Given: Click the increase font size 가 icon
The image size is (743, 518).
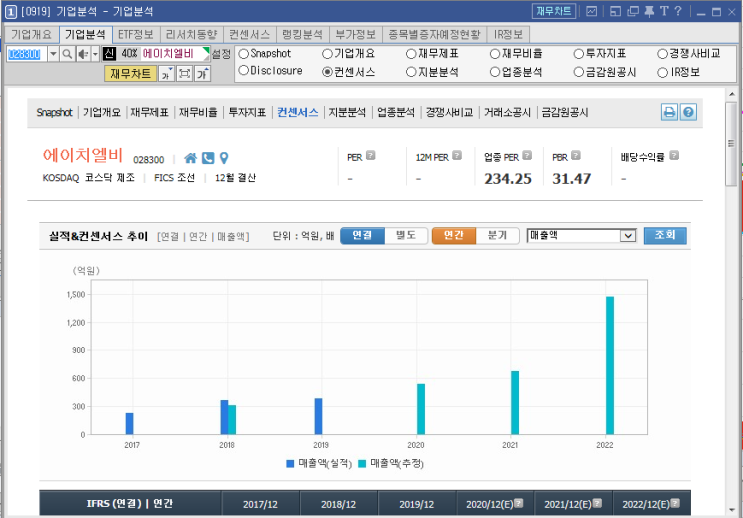Looking at the screenshot, I should (x=202, y=74).
